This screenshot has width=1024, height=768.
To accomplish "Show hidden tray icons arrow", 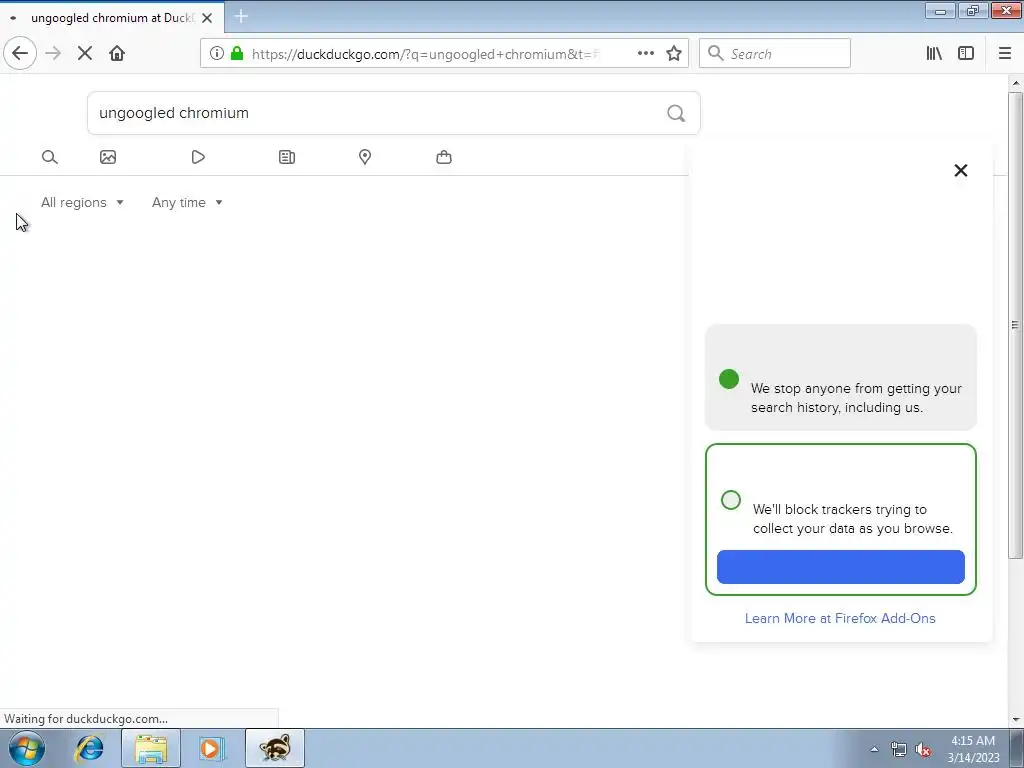I will (874, 749).
